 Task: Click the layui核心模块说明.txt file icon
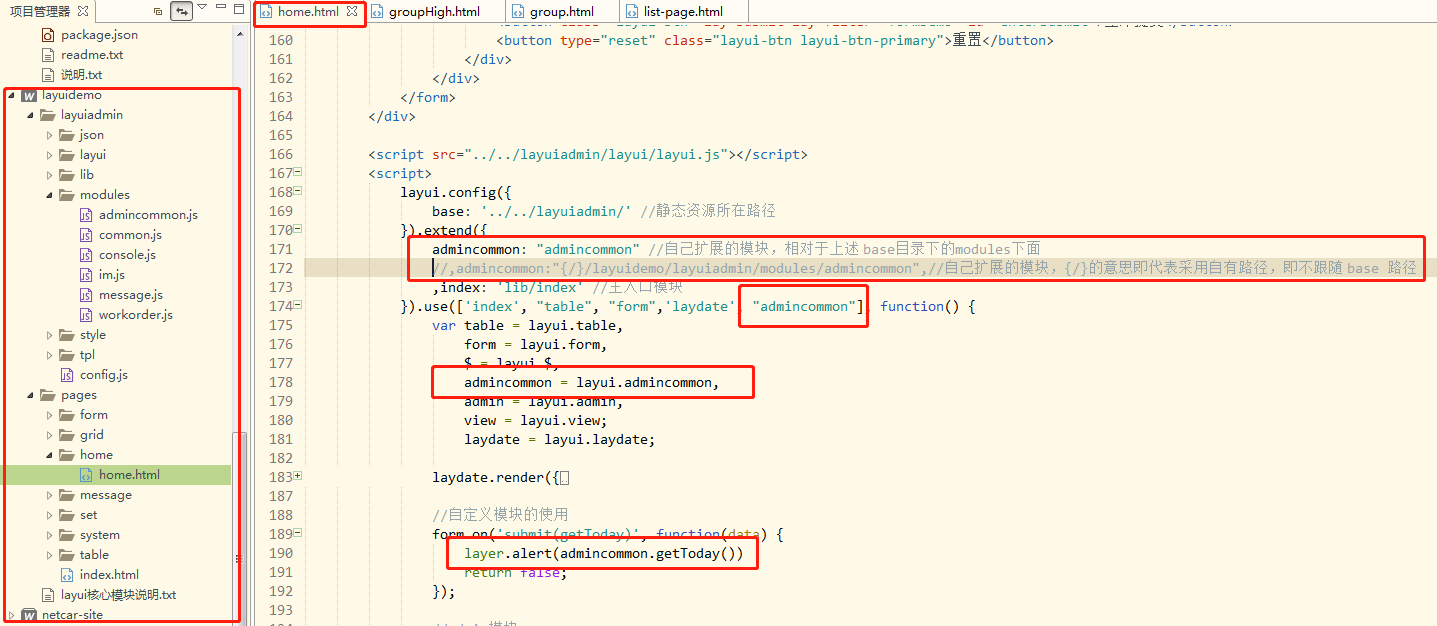(49, 595)
